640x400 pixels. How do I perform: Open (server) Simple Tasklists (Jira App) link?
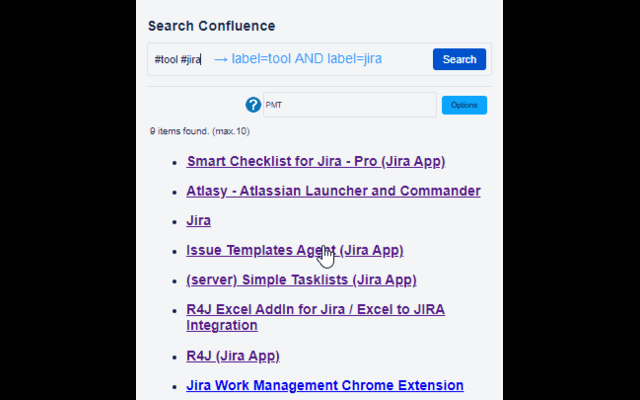(301, 280)
